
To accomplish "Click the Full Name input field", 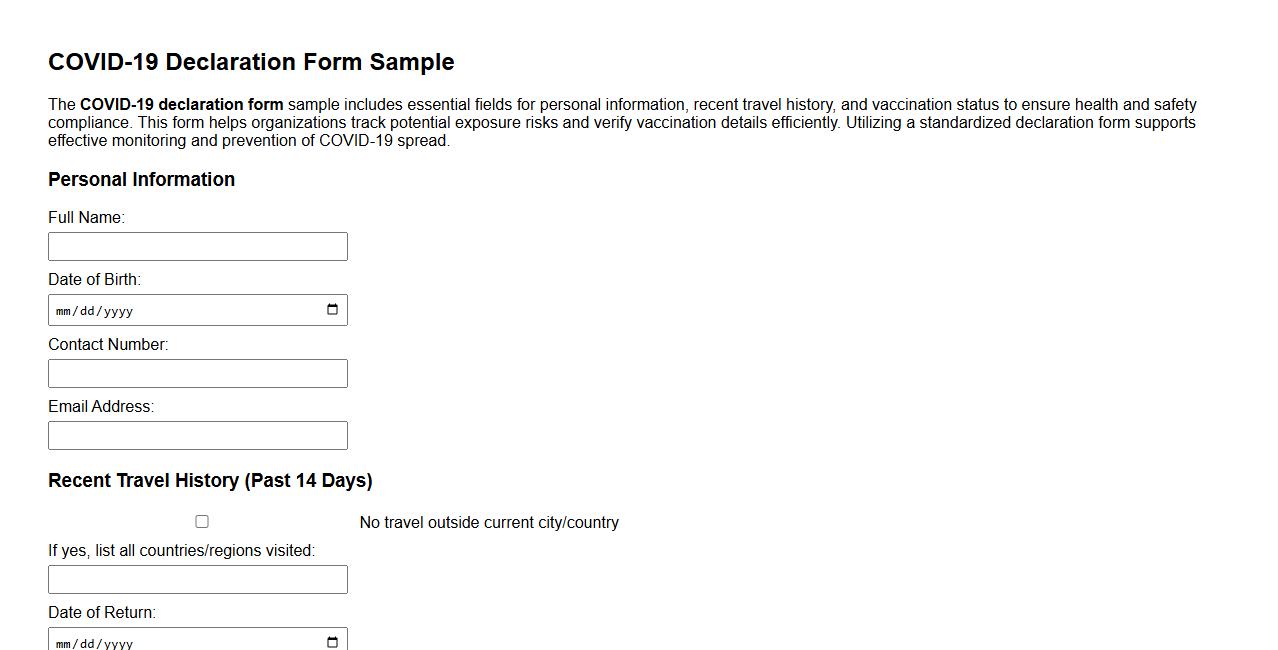I will coord(197,246).
